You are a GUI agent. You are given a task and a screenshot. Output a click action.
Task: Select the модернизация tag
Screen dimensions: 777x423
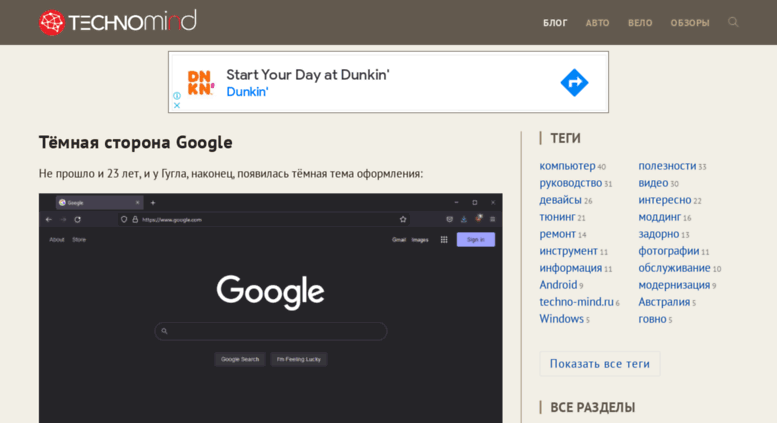674,285
